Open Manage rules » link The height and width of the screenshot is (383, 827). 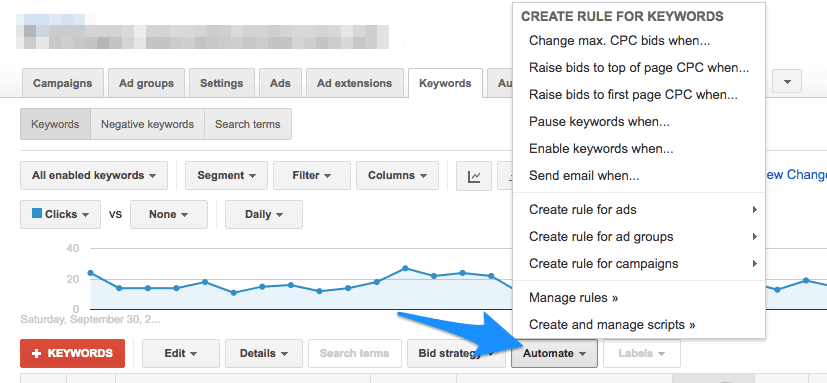573,298
